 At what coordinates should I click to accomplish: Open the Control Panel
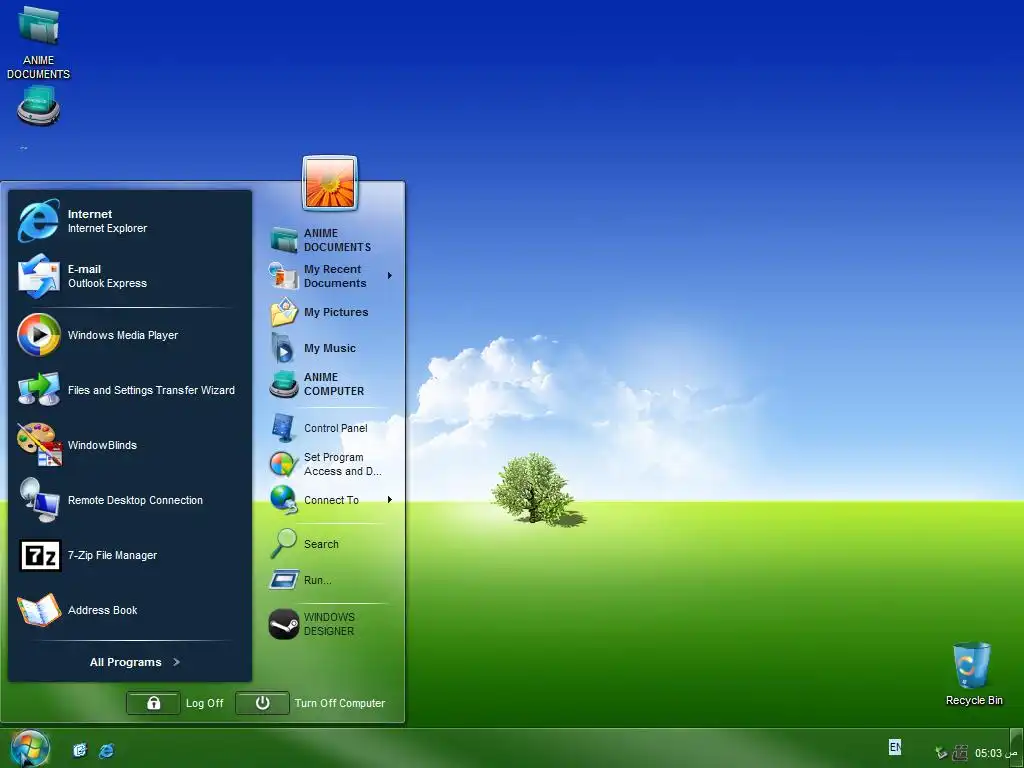click(332, 428)
